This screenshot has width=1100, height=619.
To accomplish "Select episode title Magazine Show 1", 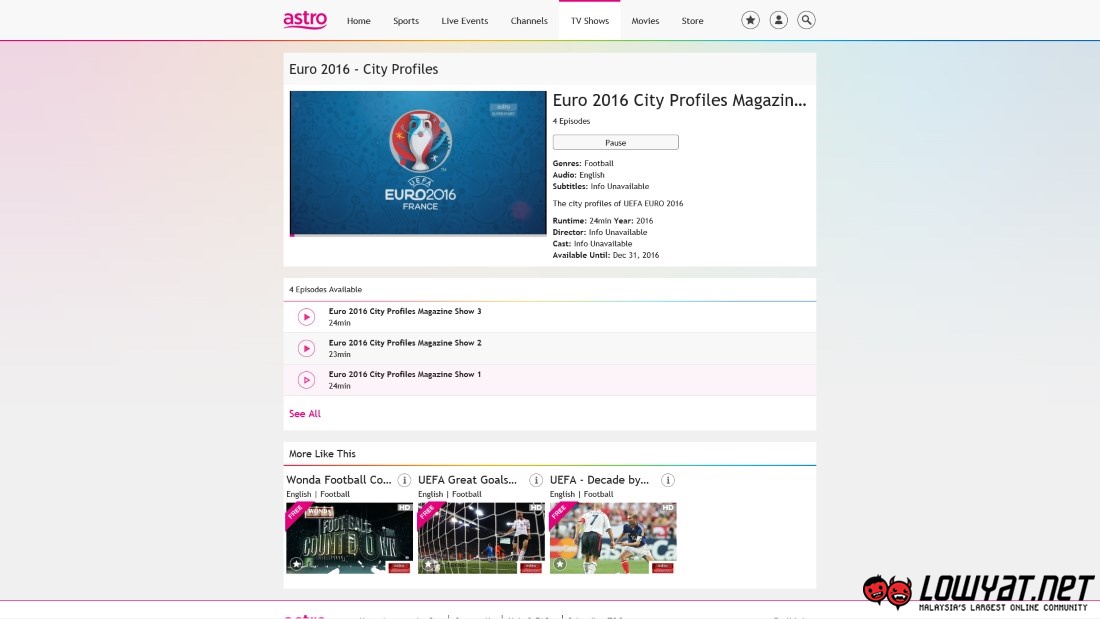I will point(405,375).
